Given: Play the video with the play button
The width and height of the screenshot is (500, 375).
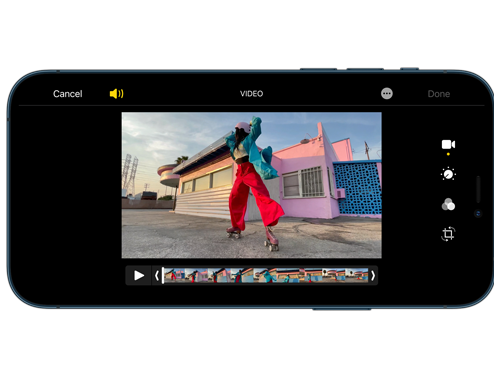Looking at the screenshot, I should tap(139, 276).
